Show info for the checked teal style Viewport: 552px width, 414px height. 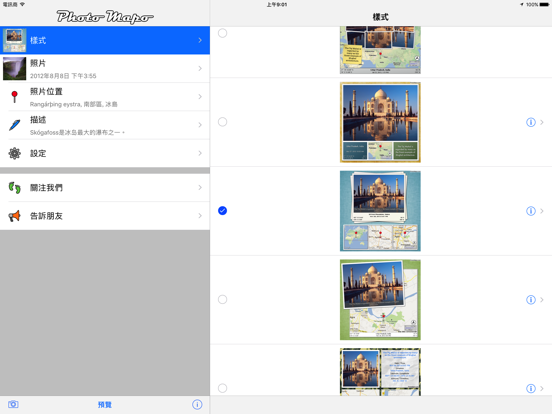(x=531, y=211)
